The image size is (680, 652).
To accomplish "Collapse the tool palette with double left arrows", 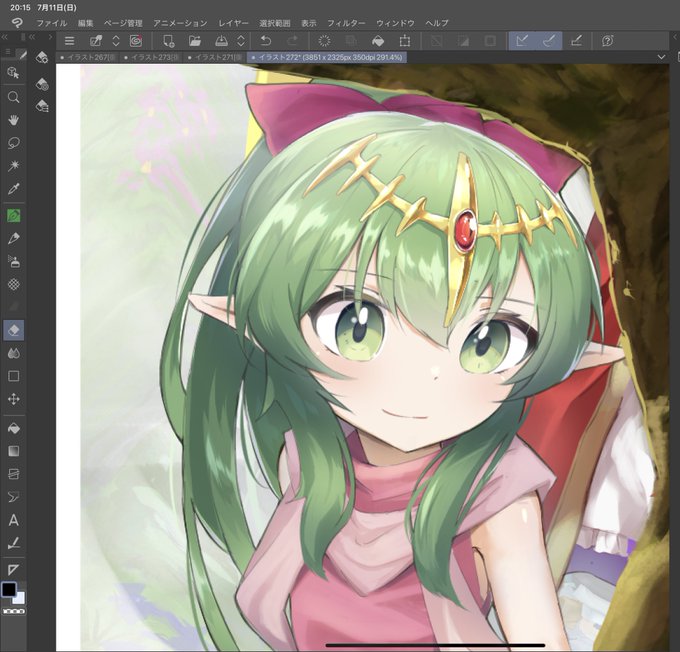I will [x=5, y=37].
